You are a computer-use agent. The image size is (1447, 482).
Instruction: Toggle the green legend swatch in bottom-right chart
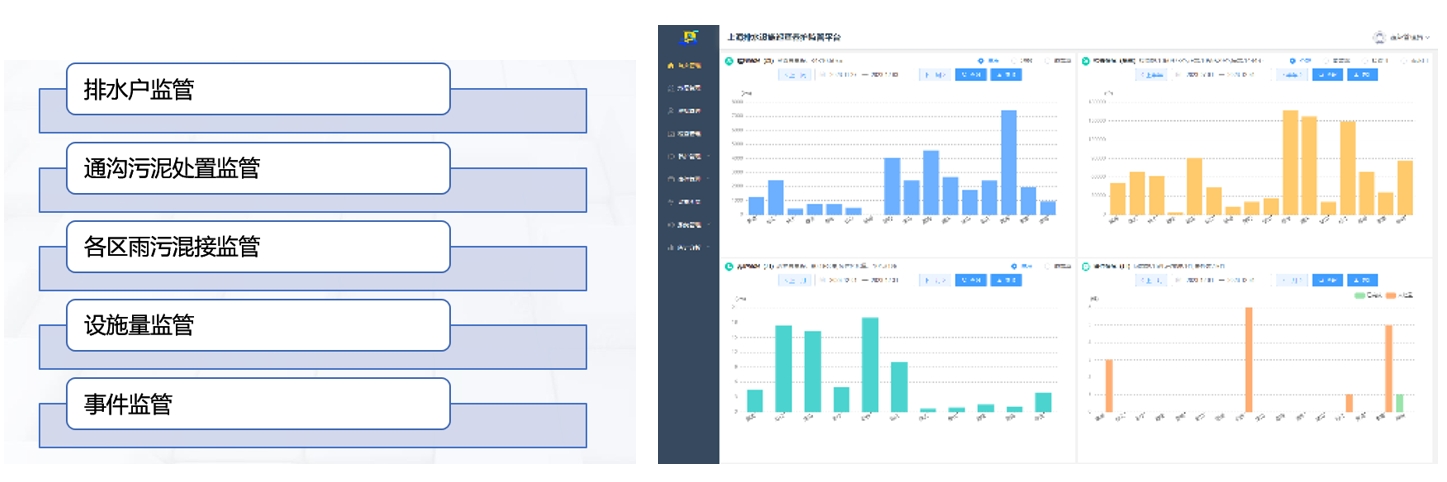coord(1362,295)
